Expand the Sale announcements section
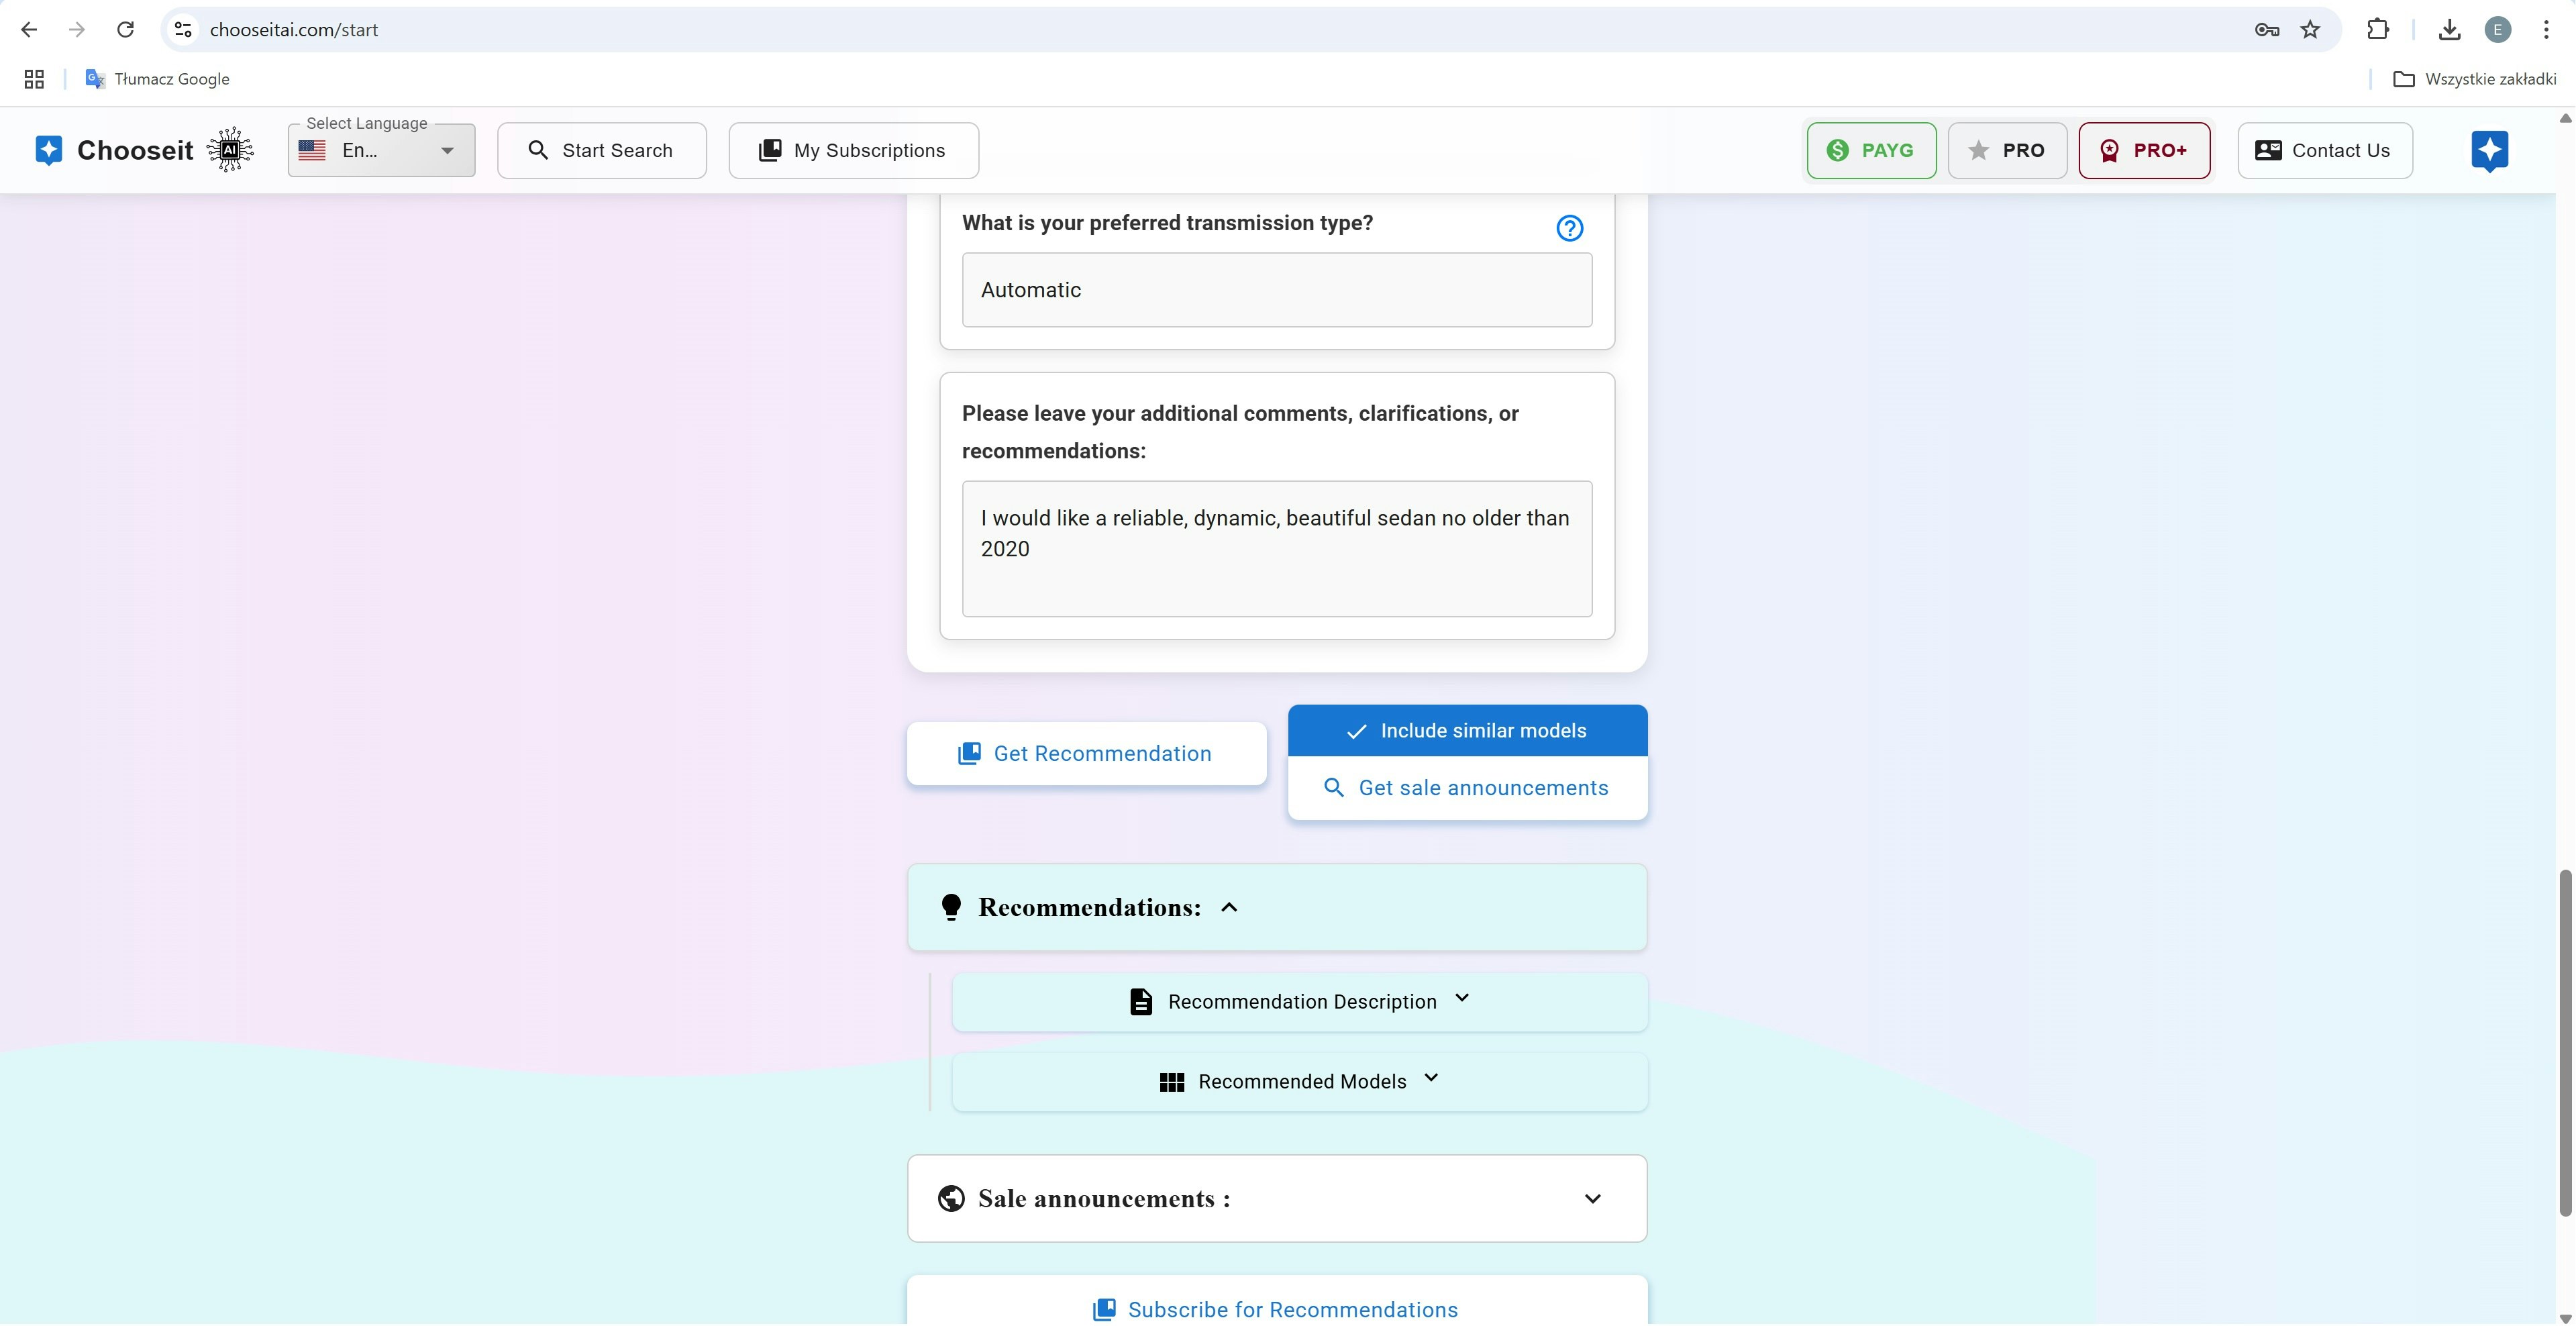The height and width of the screenshot is (1326, 2576). coord(1592,1199)
